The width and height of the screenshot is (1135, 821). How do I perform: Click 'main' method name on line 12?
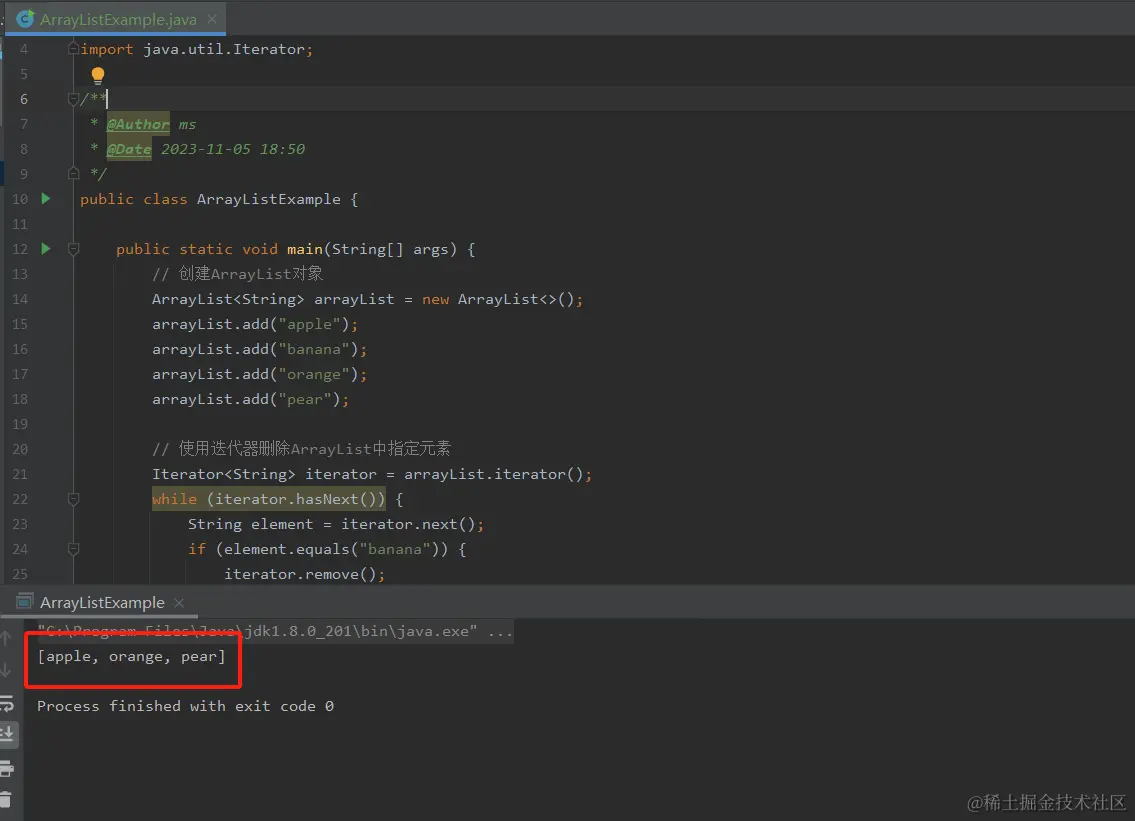(x=305, y=249)
